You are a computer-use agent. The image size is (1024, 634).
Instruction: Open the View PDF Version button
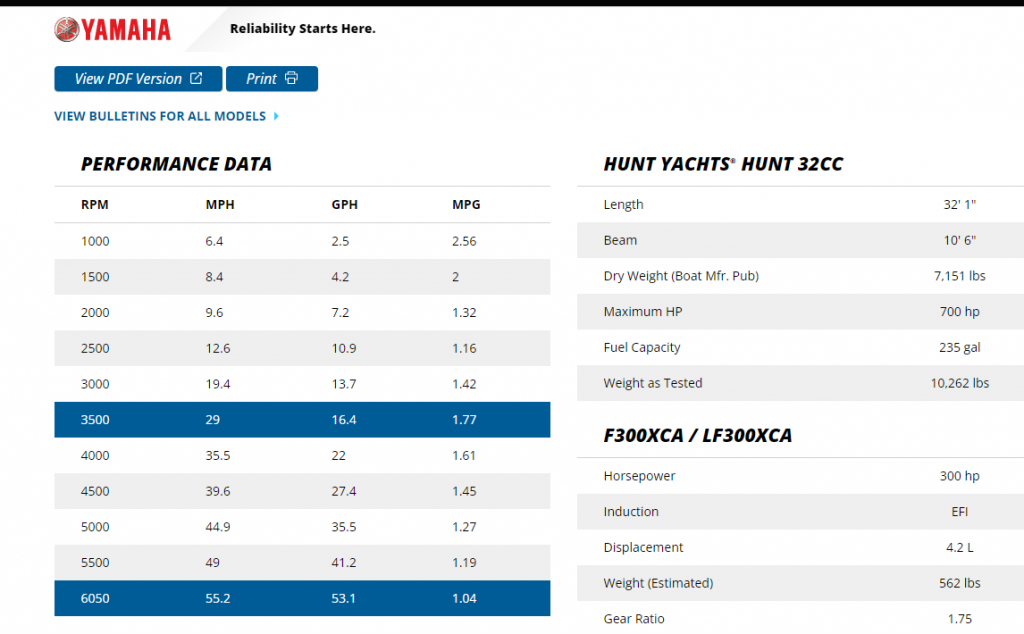[x=138, y=79]
